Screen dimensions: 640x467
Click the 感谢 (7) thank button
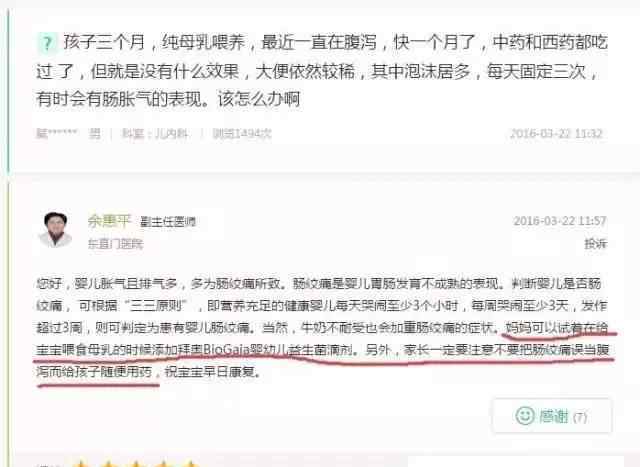click(x=552, y=416)
